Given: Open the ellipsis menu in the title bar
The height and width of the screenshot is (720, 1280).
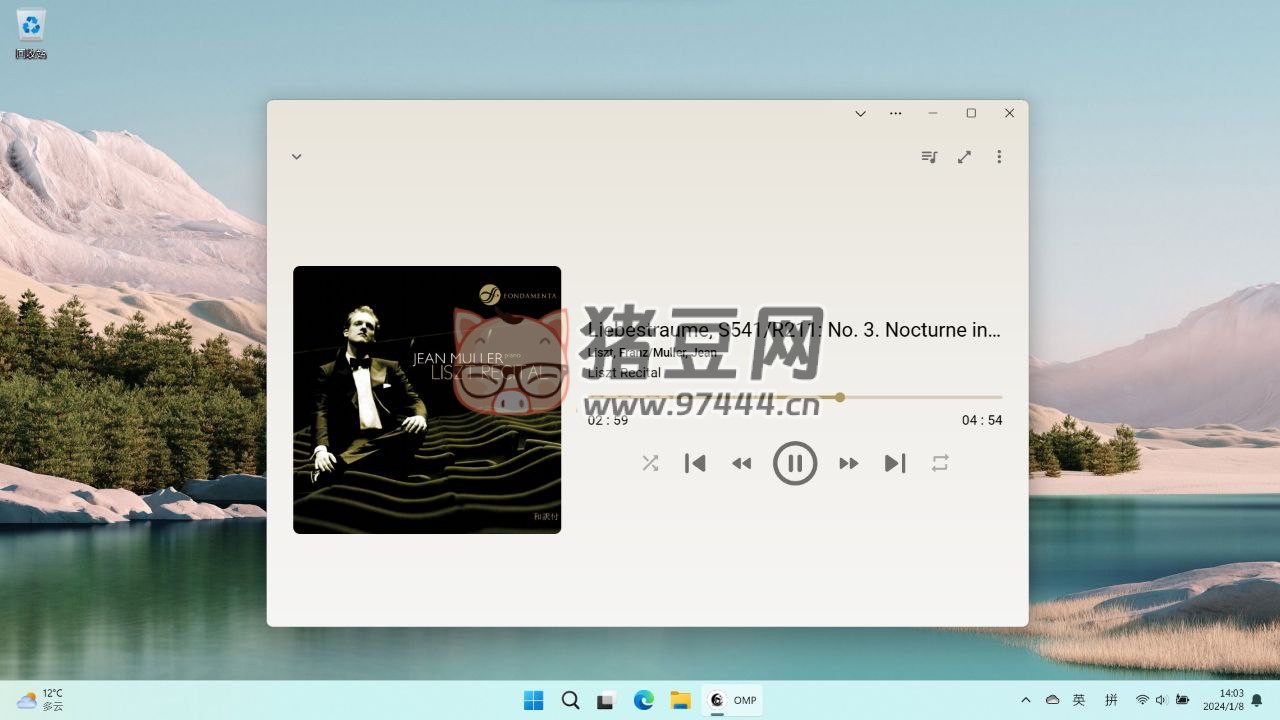Looking at the screenshot, I should click(895, 113).
